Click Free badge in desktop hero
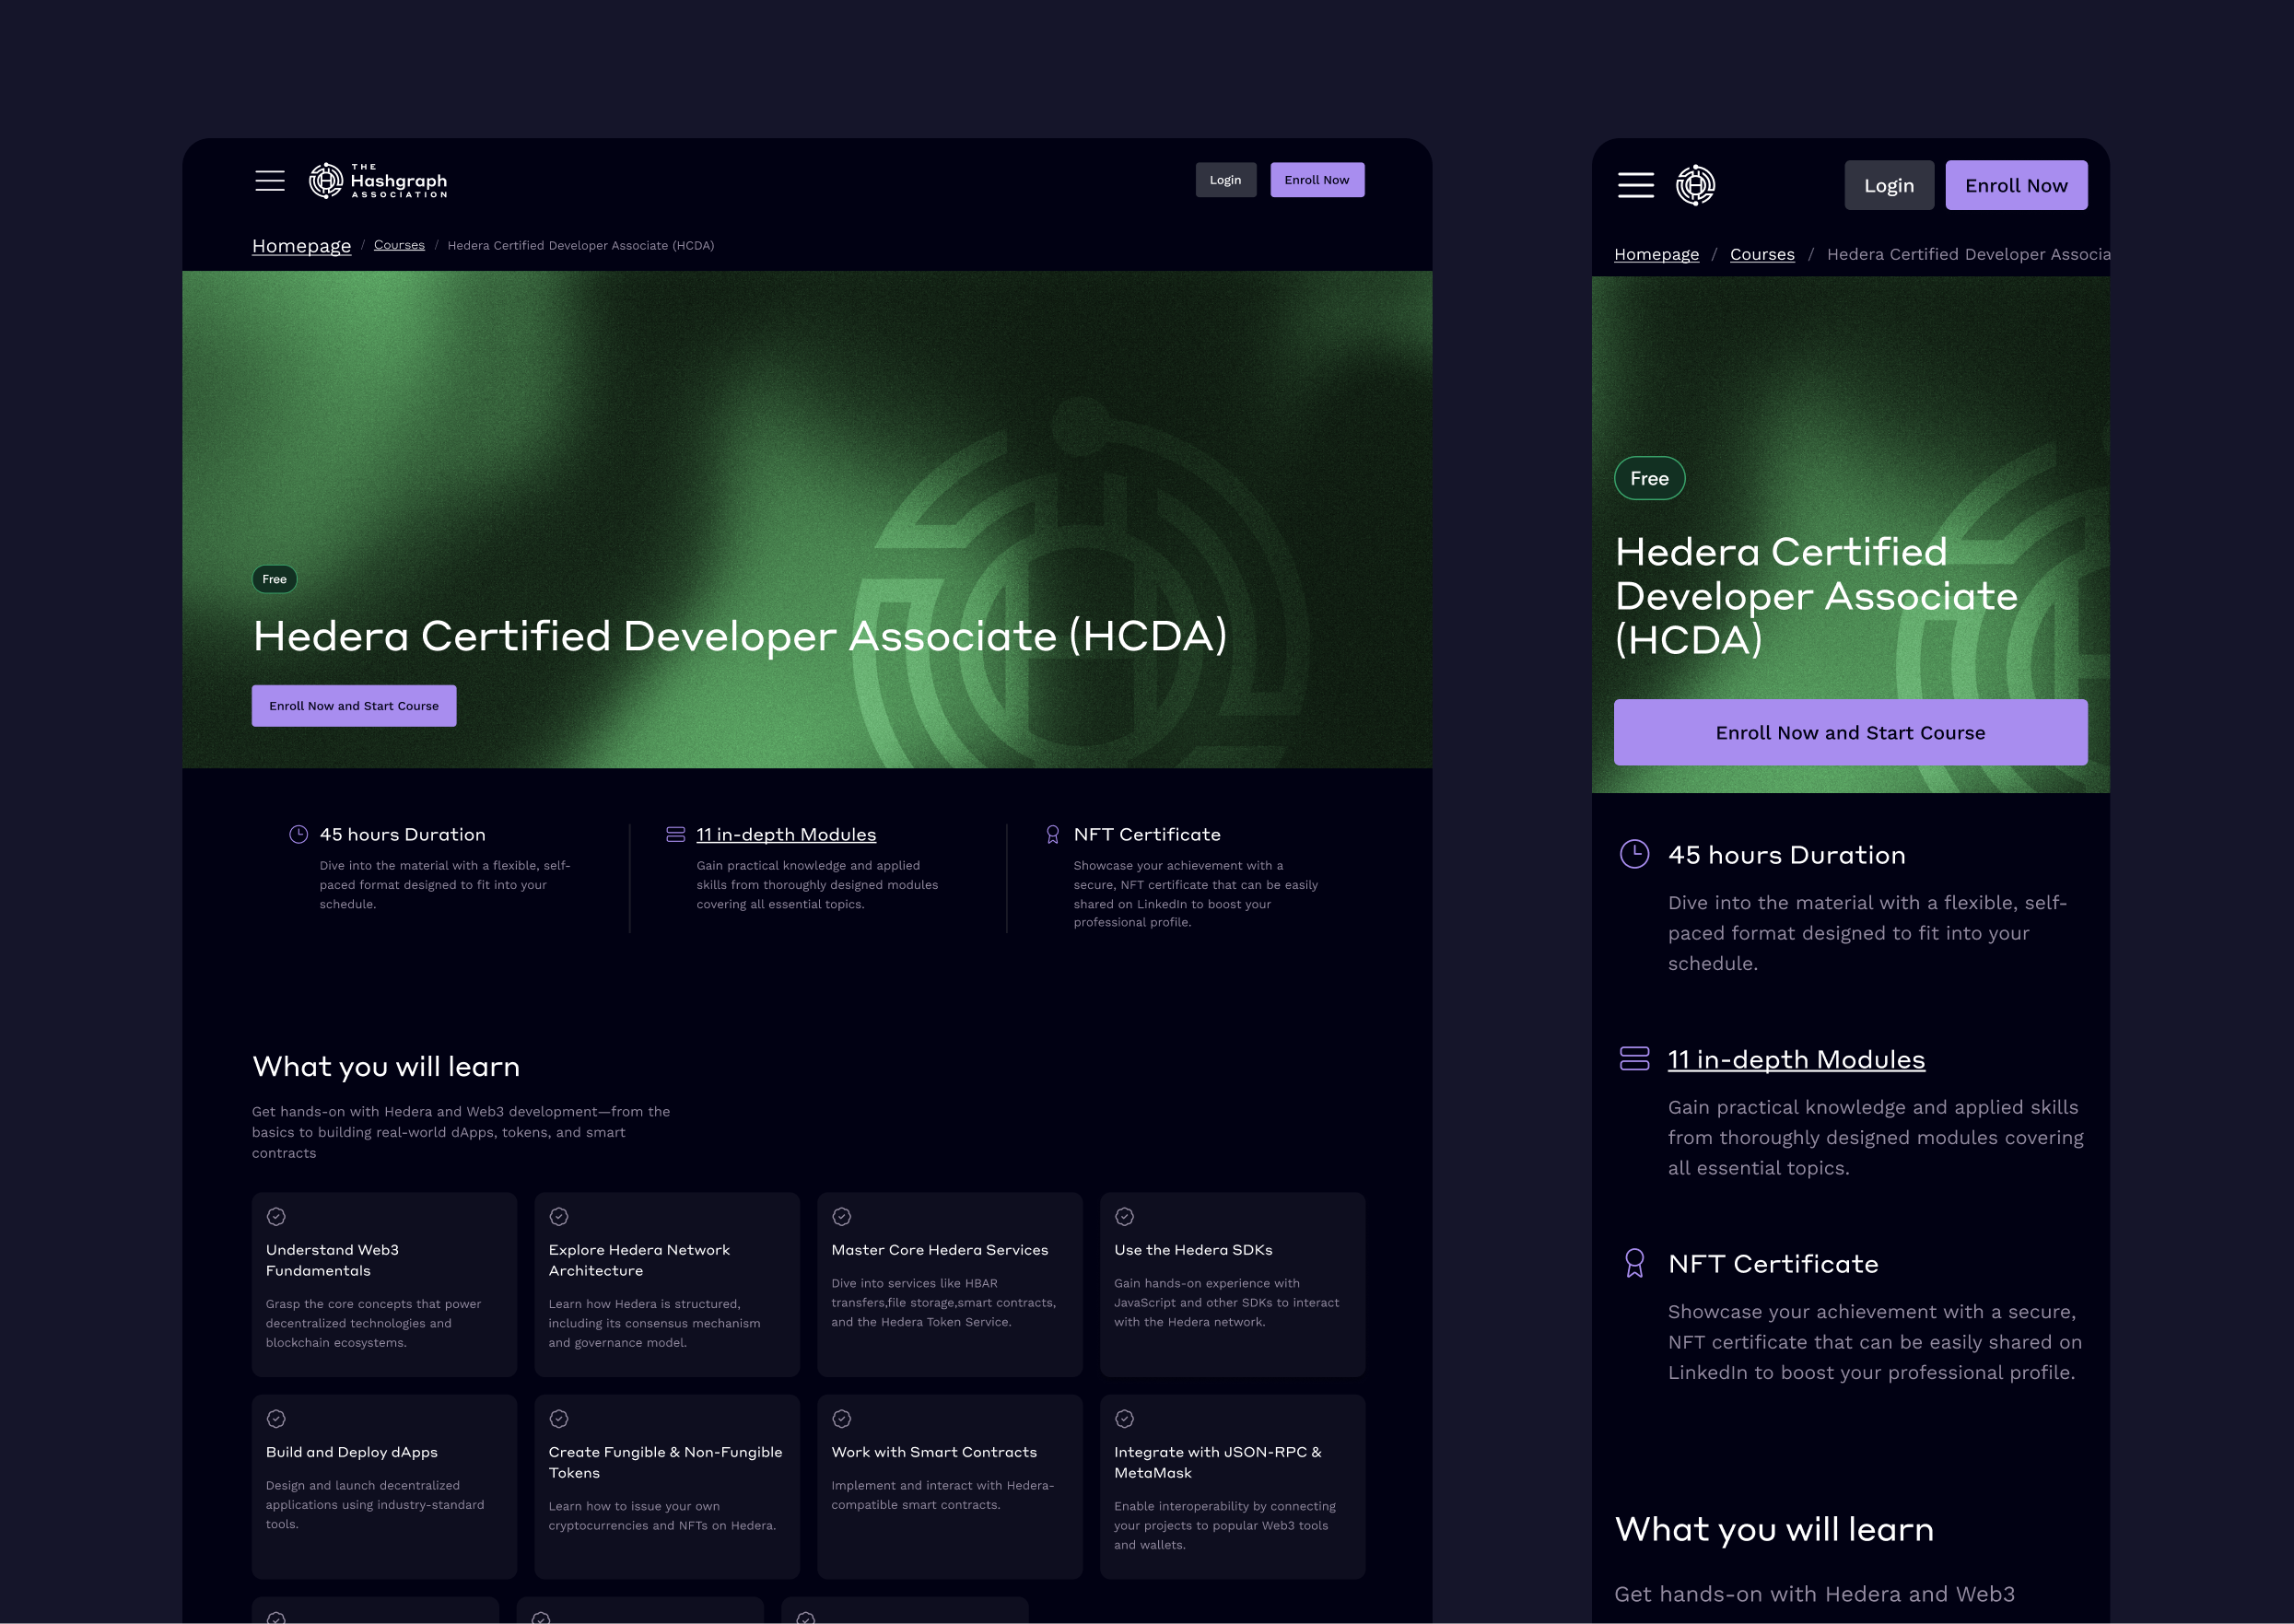 click(x=274, y=579)
